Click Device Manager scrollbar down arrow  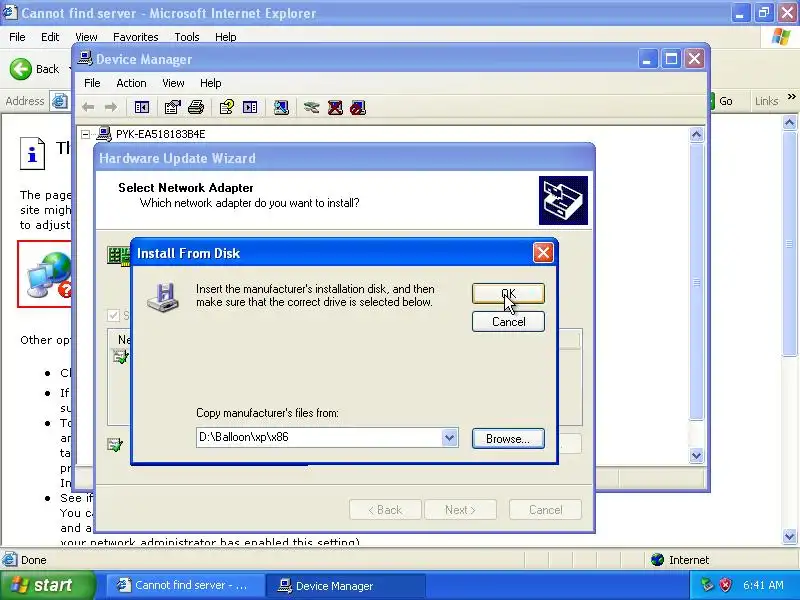(x=696, y=455)
